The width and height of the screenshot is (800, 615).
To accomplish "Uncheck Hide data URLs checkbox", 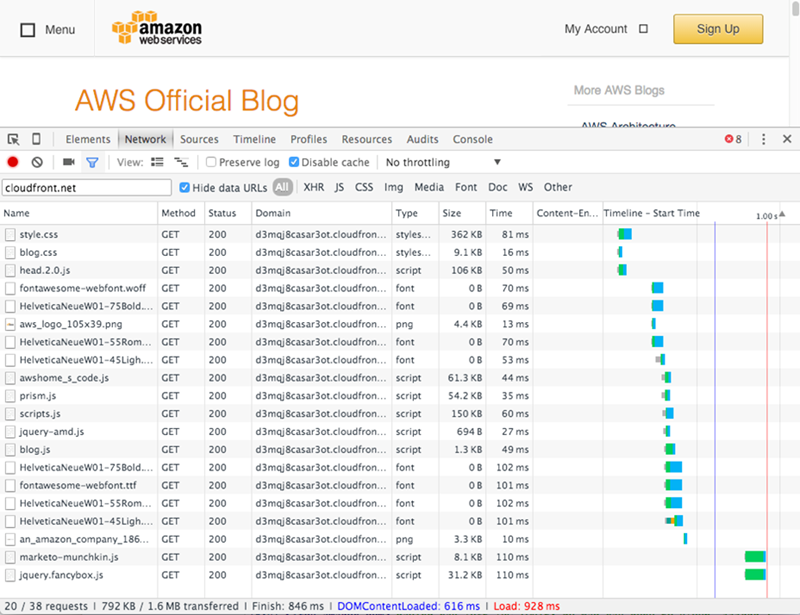I will coord(185,187).
